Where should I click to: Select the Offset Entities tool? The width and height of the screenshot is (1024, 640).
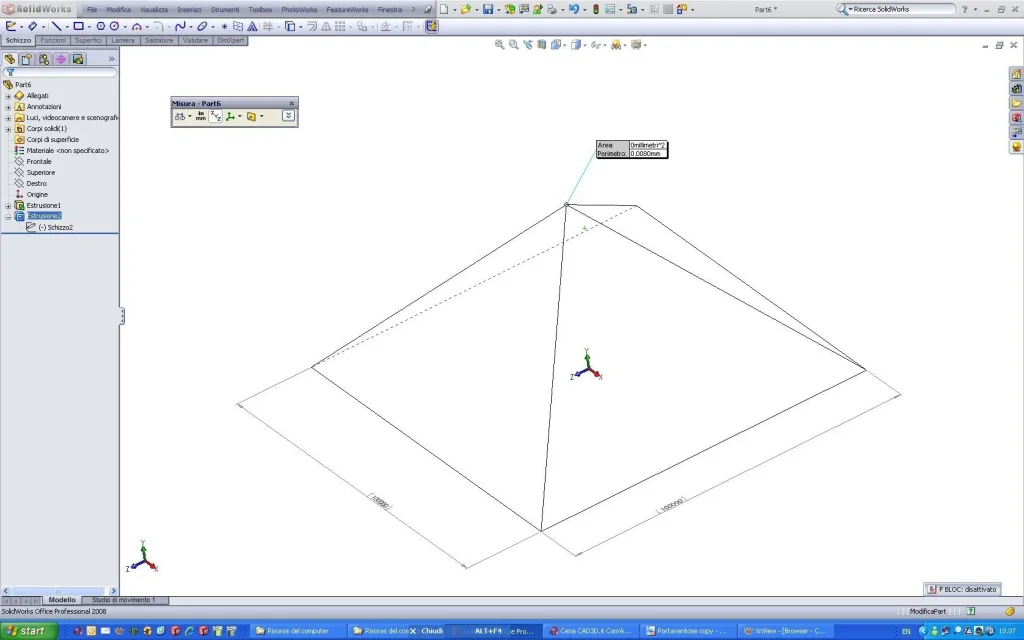pyautogui.click(x=312, y=26)
